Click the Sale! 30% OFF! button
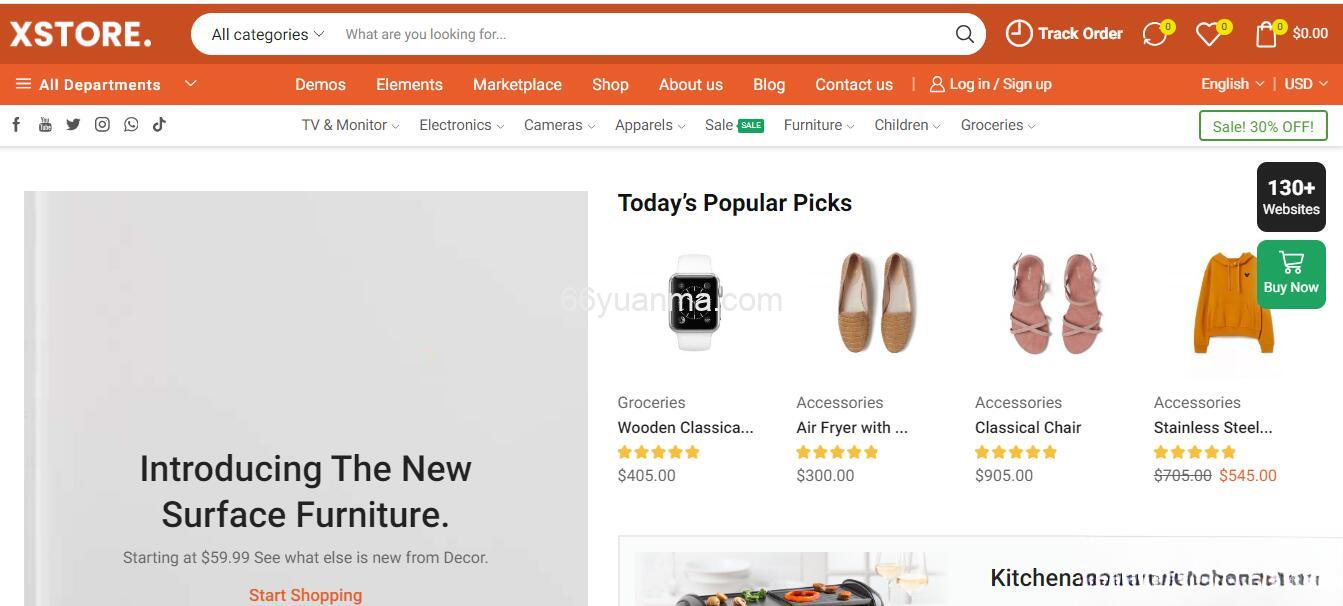 coord(1263,126)
